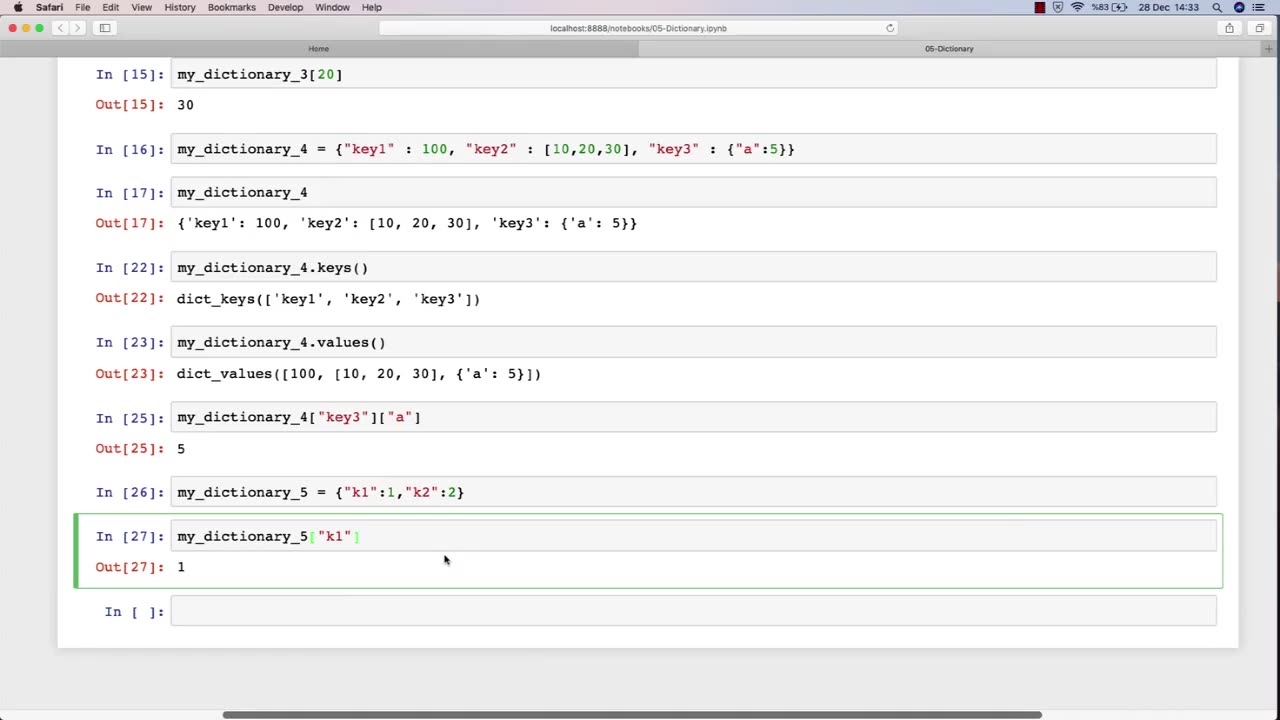
Task: Click the Out[22]: prompt label
Action: click(x=130, y=298)
